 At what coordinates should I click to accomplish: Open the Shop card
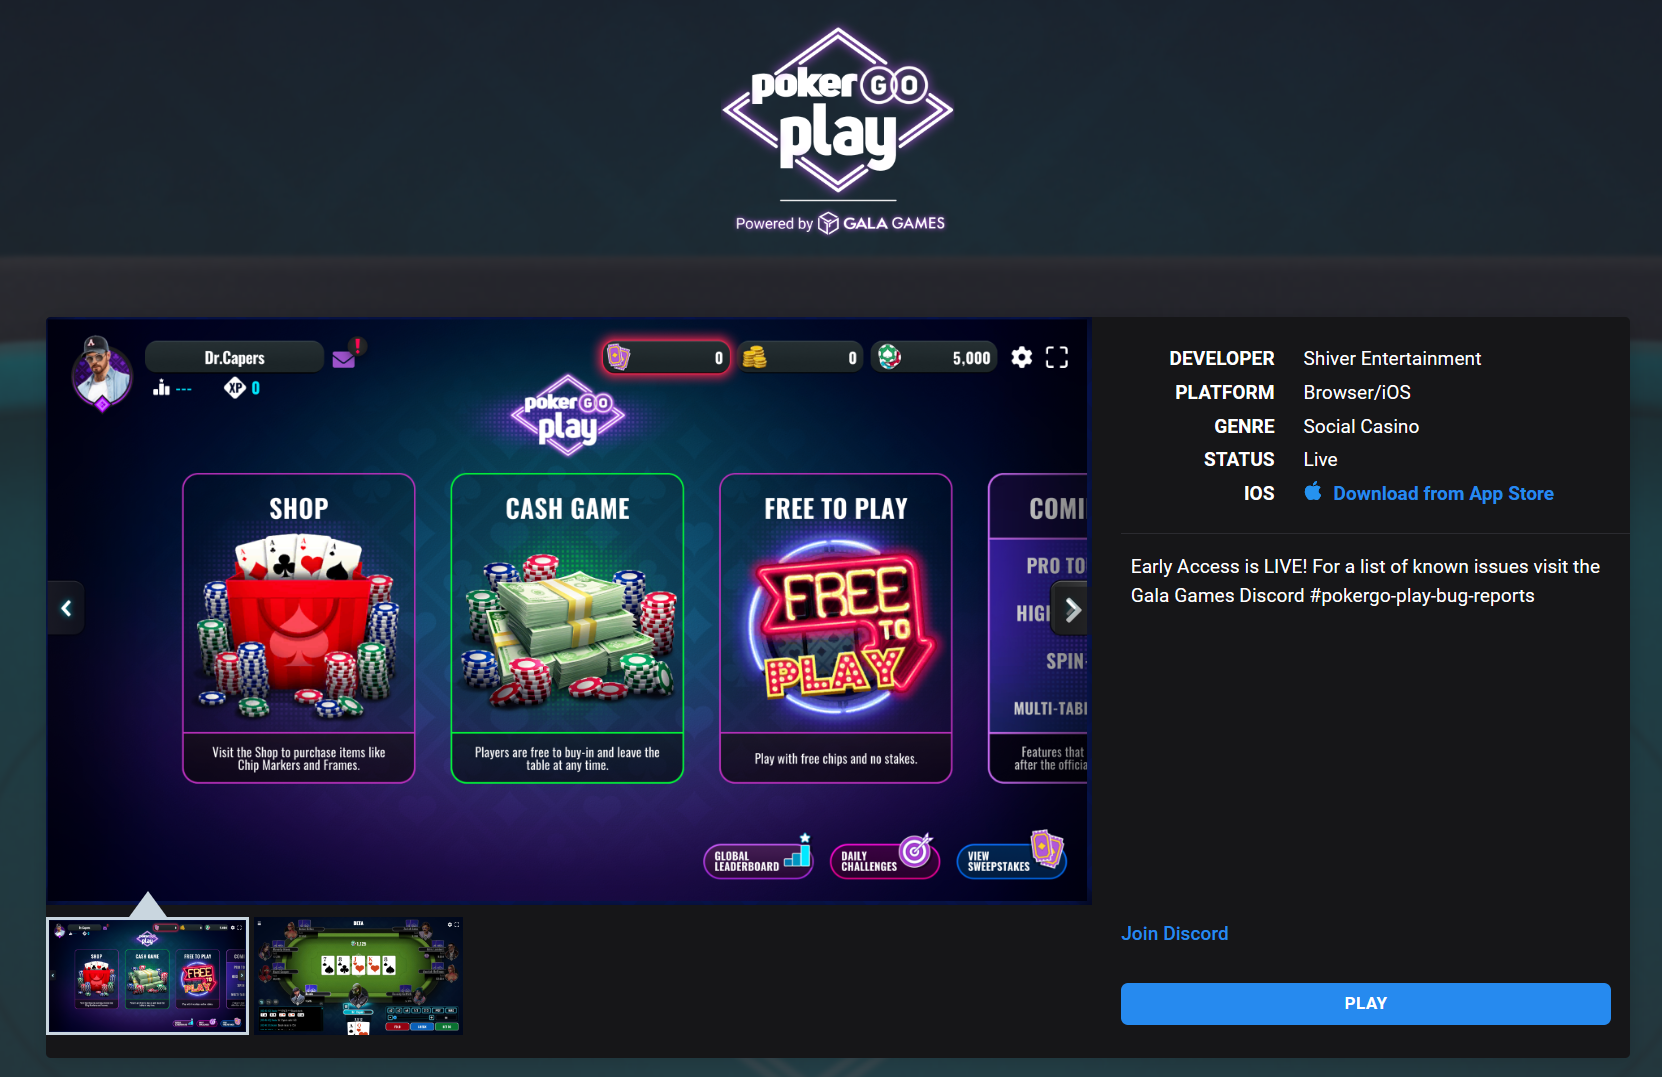[299, 628]
